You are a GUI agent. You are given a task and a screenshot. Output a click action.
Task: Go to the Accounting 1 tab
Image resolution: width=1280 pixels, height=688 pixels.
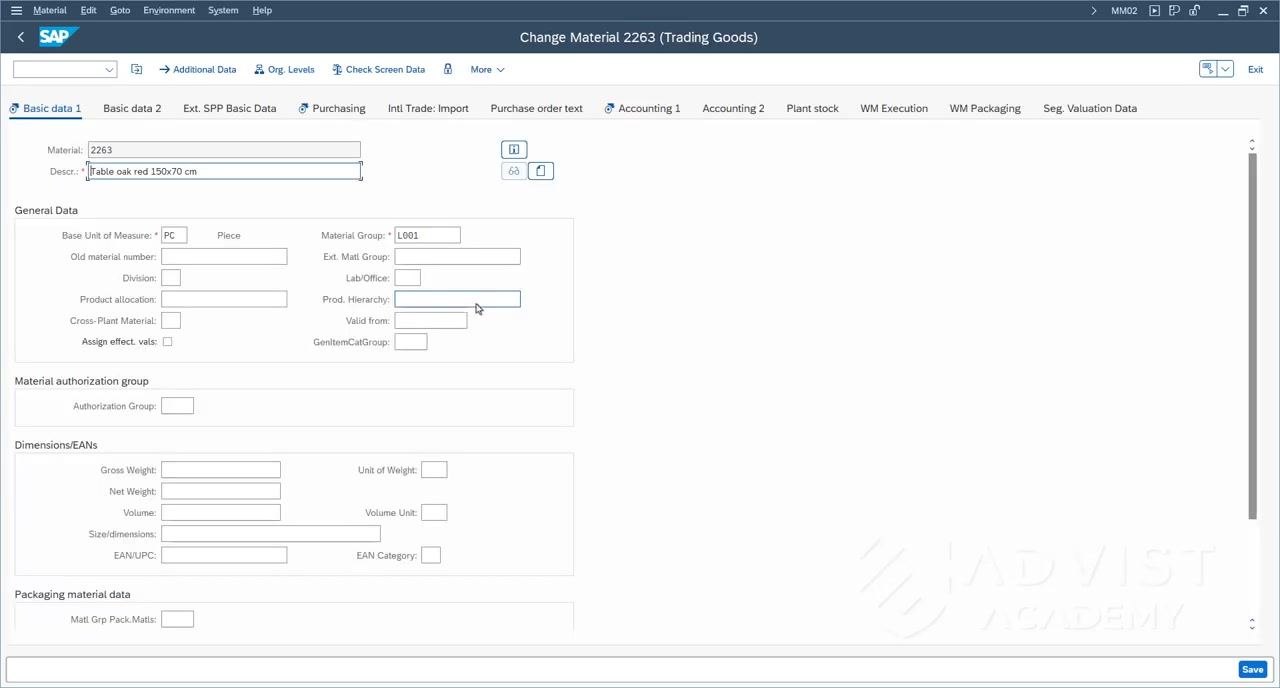point(643,108)
